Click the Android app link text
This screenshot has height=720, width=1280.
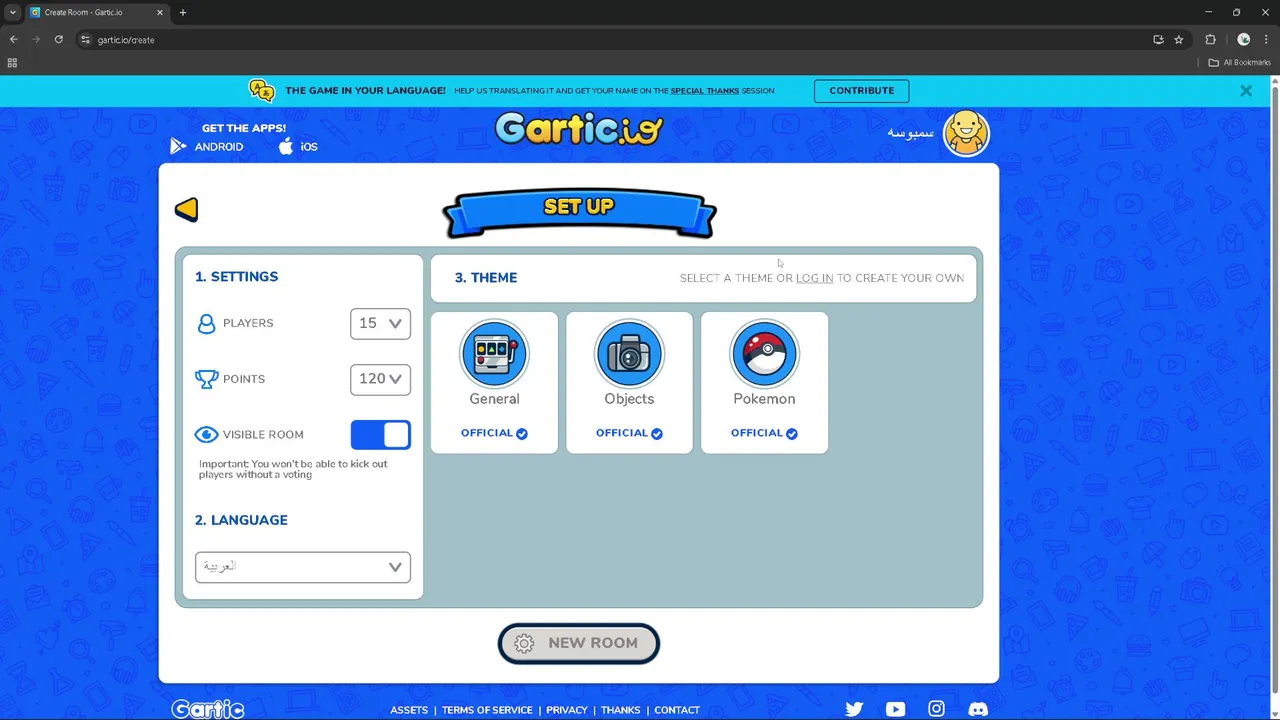(x=219, y=147)
